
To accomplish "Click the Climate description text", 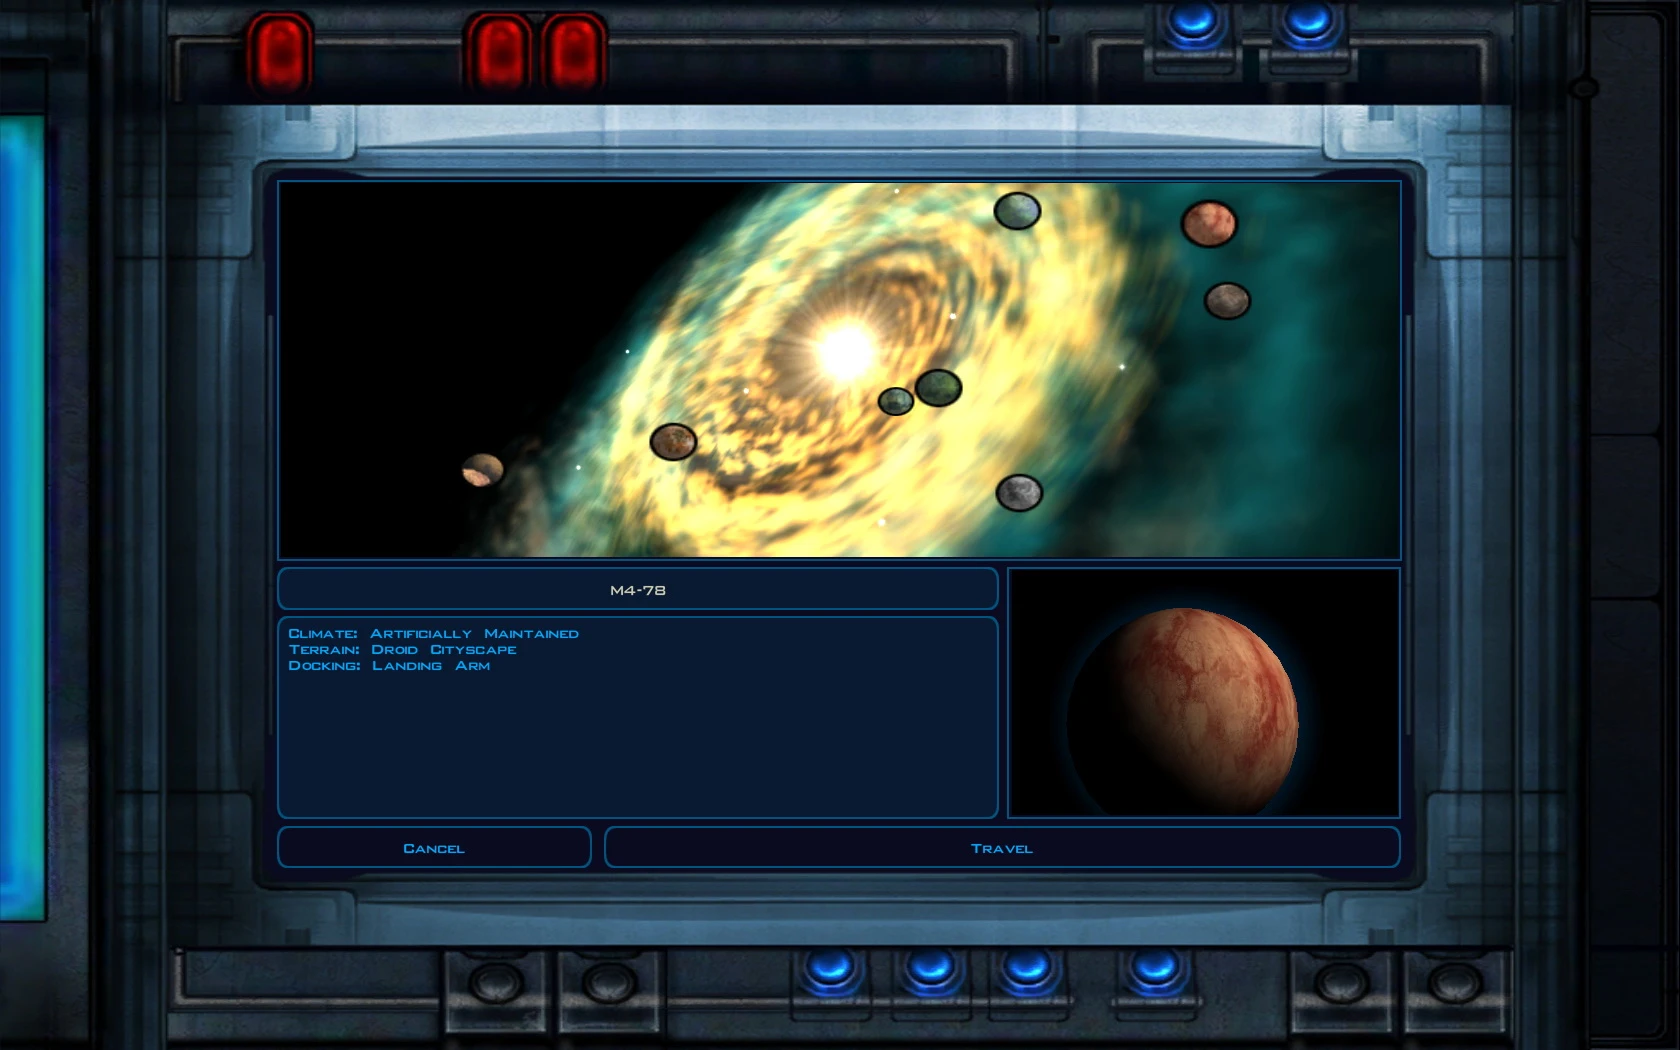I will click(x=435, y=633).
